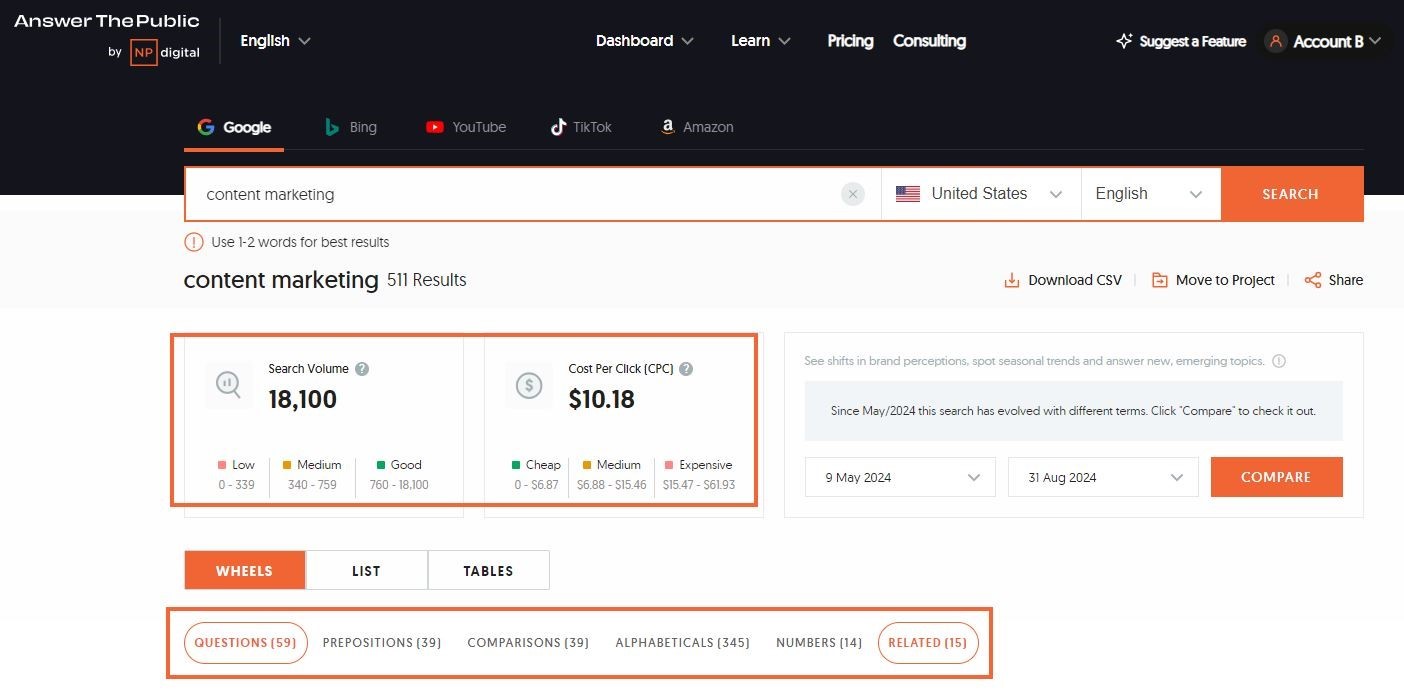The image size is (1404, 691).
Task: Click the Move to Project folder icon
Action: [x=1160, y=280]
